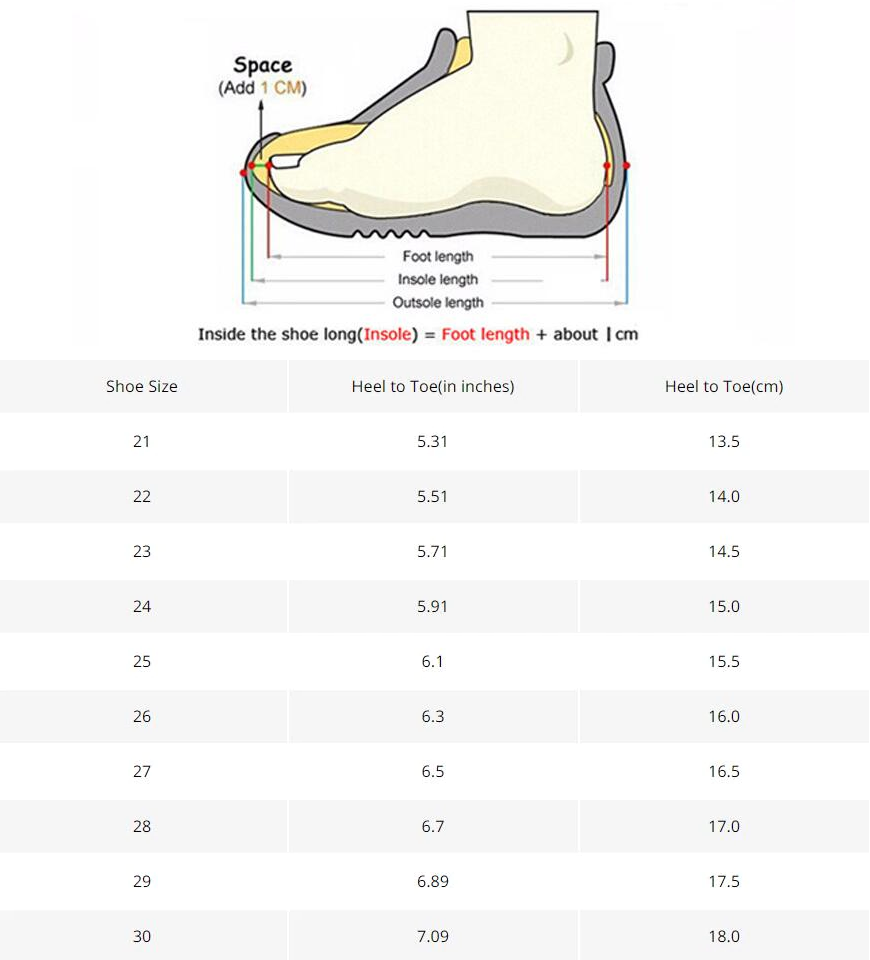Click the red word "Insole" in formula
Image resolution: width=870 pixels, height=960 pixels.
tap(388, 334)
